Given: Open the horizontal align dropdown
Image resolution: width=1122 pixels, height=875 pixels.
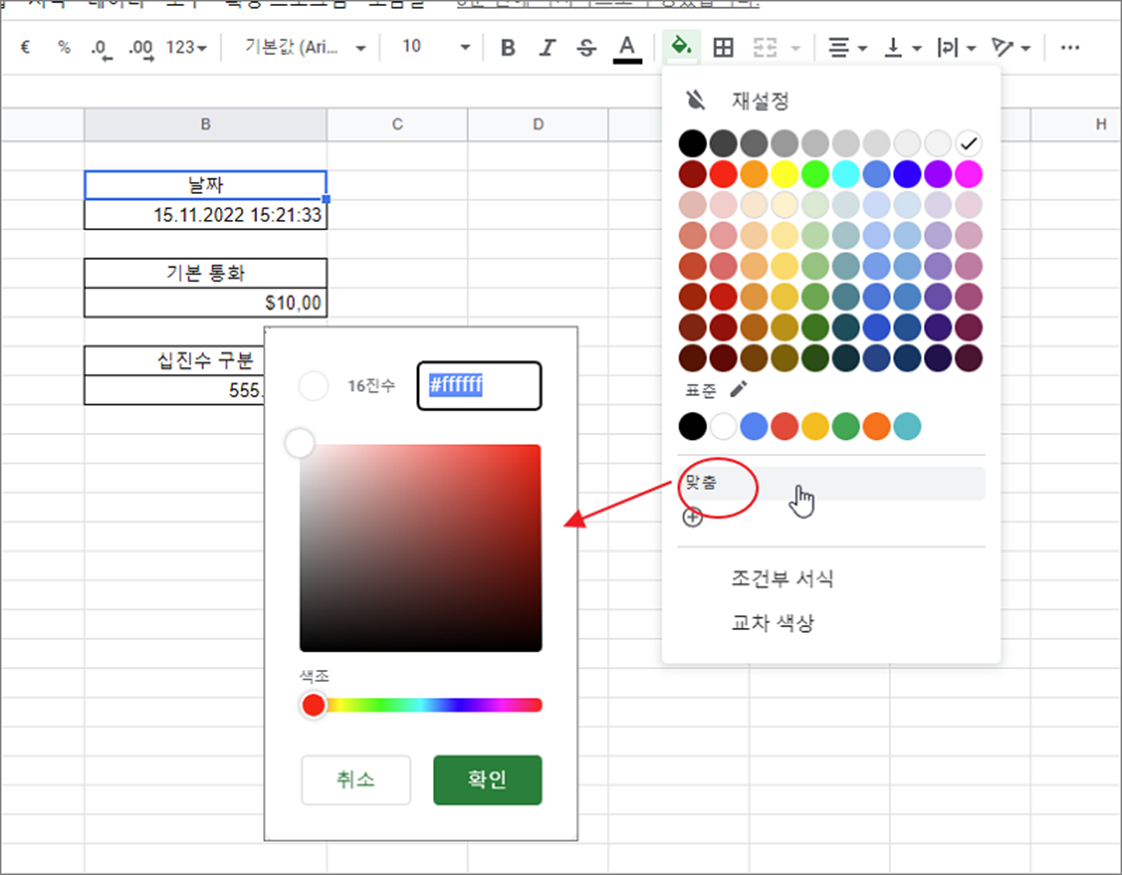Looking at the screenshot, I should (x=847, y=47).
